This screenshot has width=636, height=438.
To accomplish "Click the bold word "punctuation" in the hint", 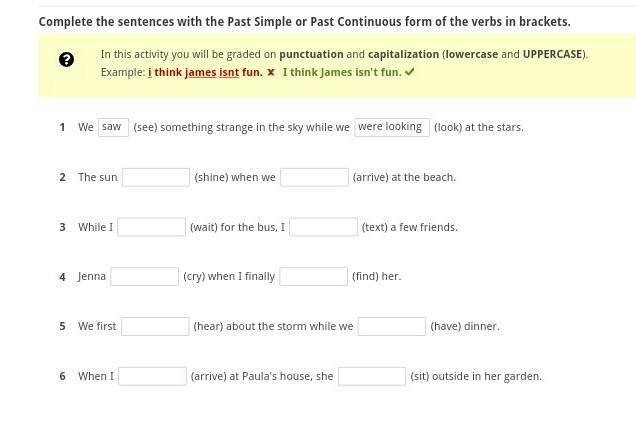I will click(310, 55).
